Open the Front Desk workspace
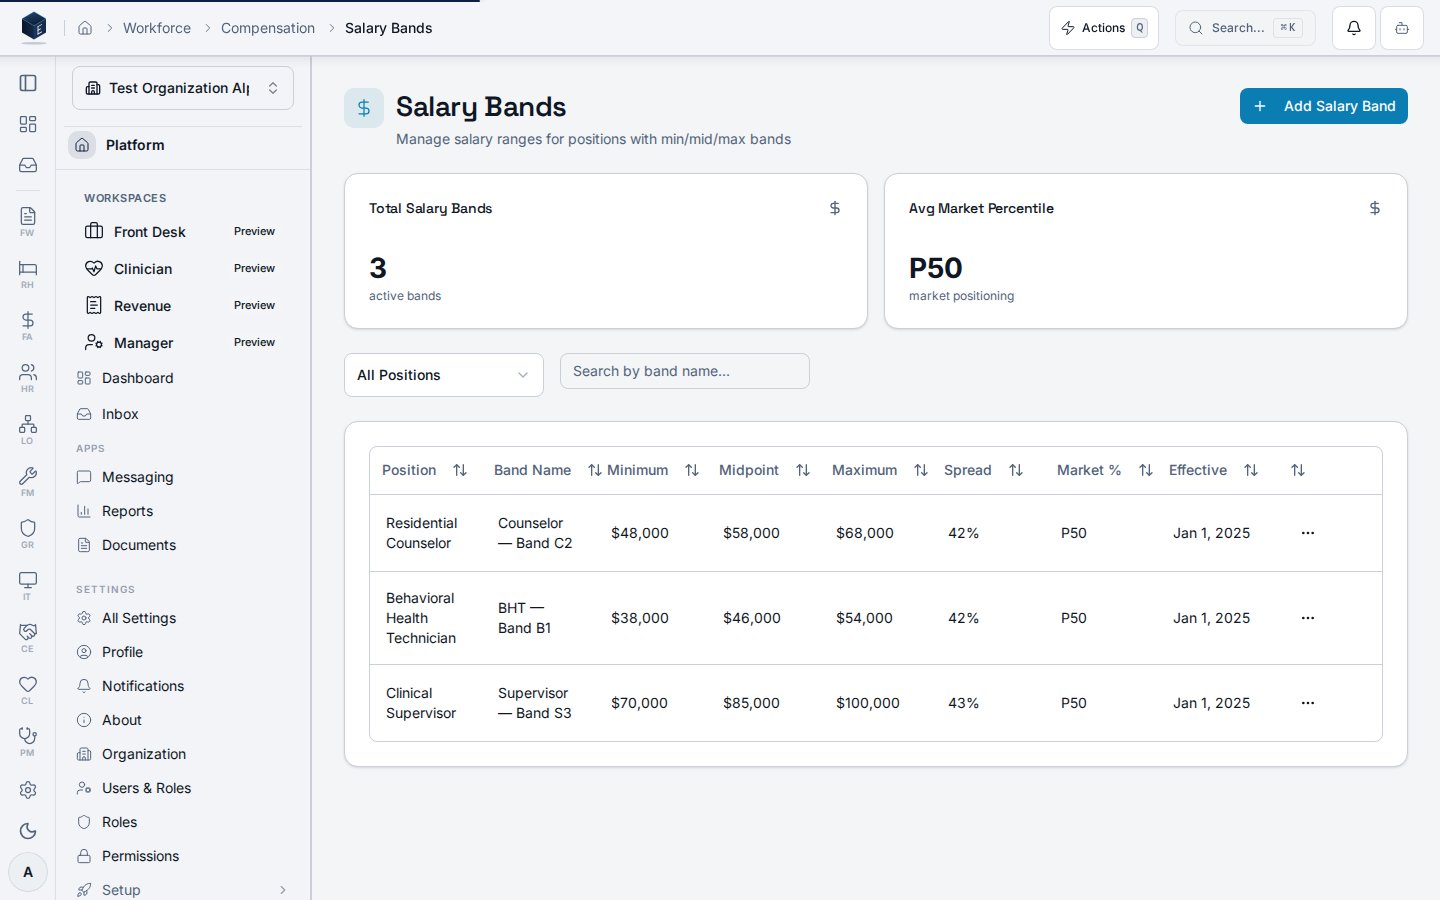 pyautogui.click(x=183, y=231)
